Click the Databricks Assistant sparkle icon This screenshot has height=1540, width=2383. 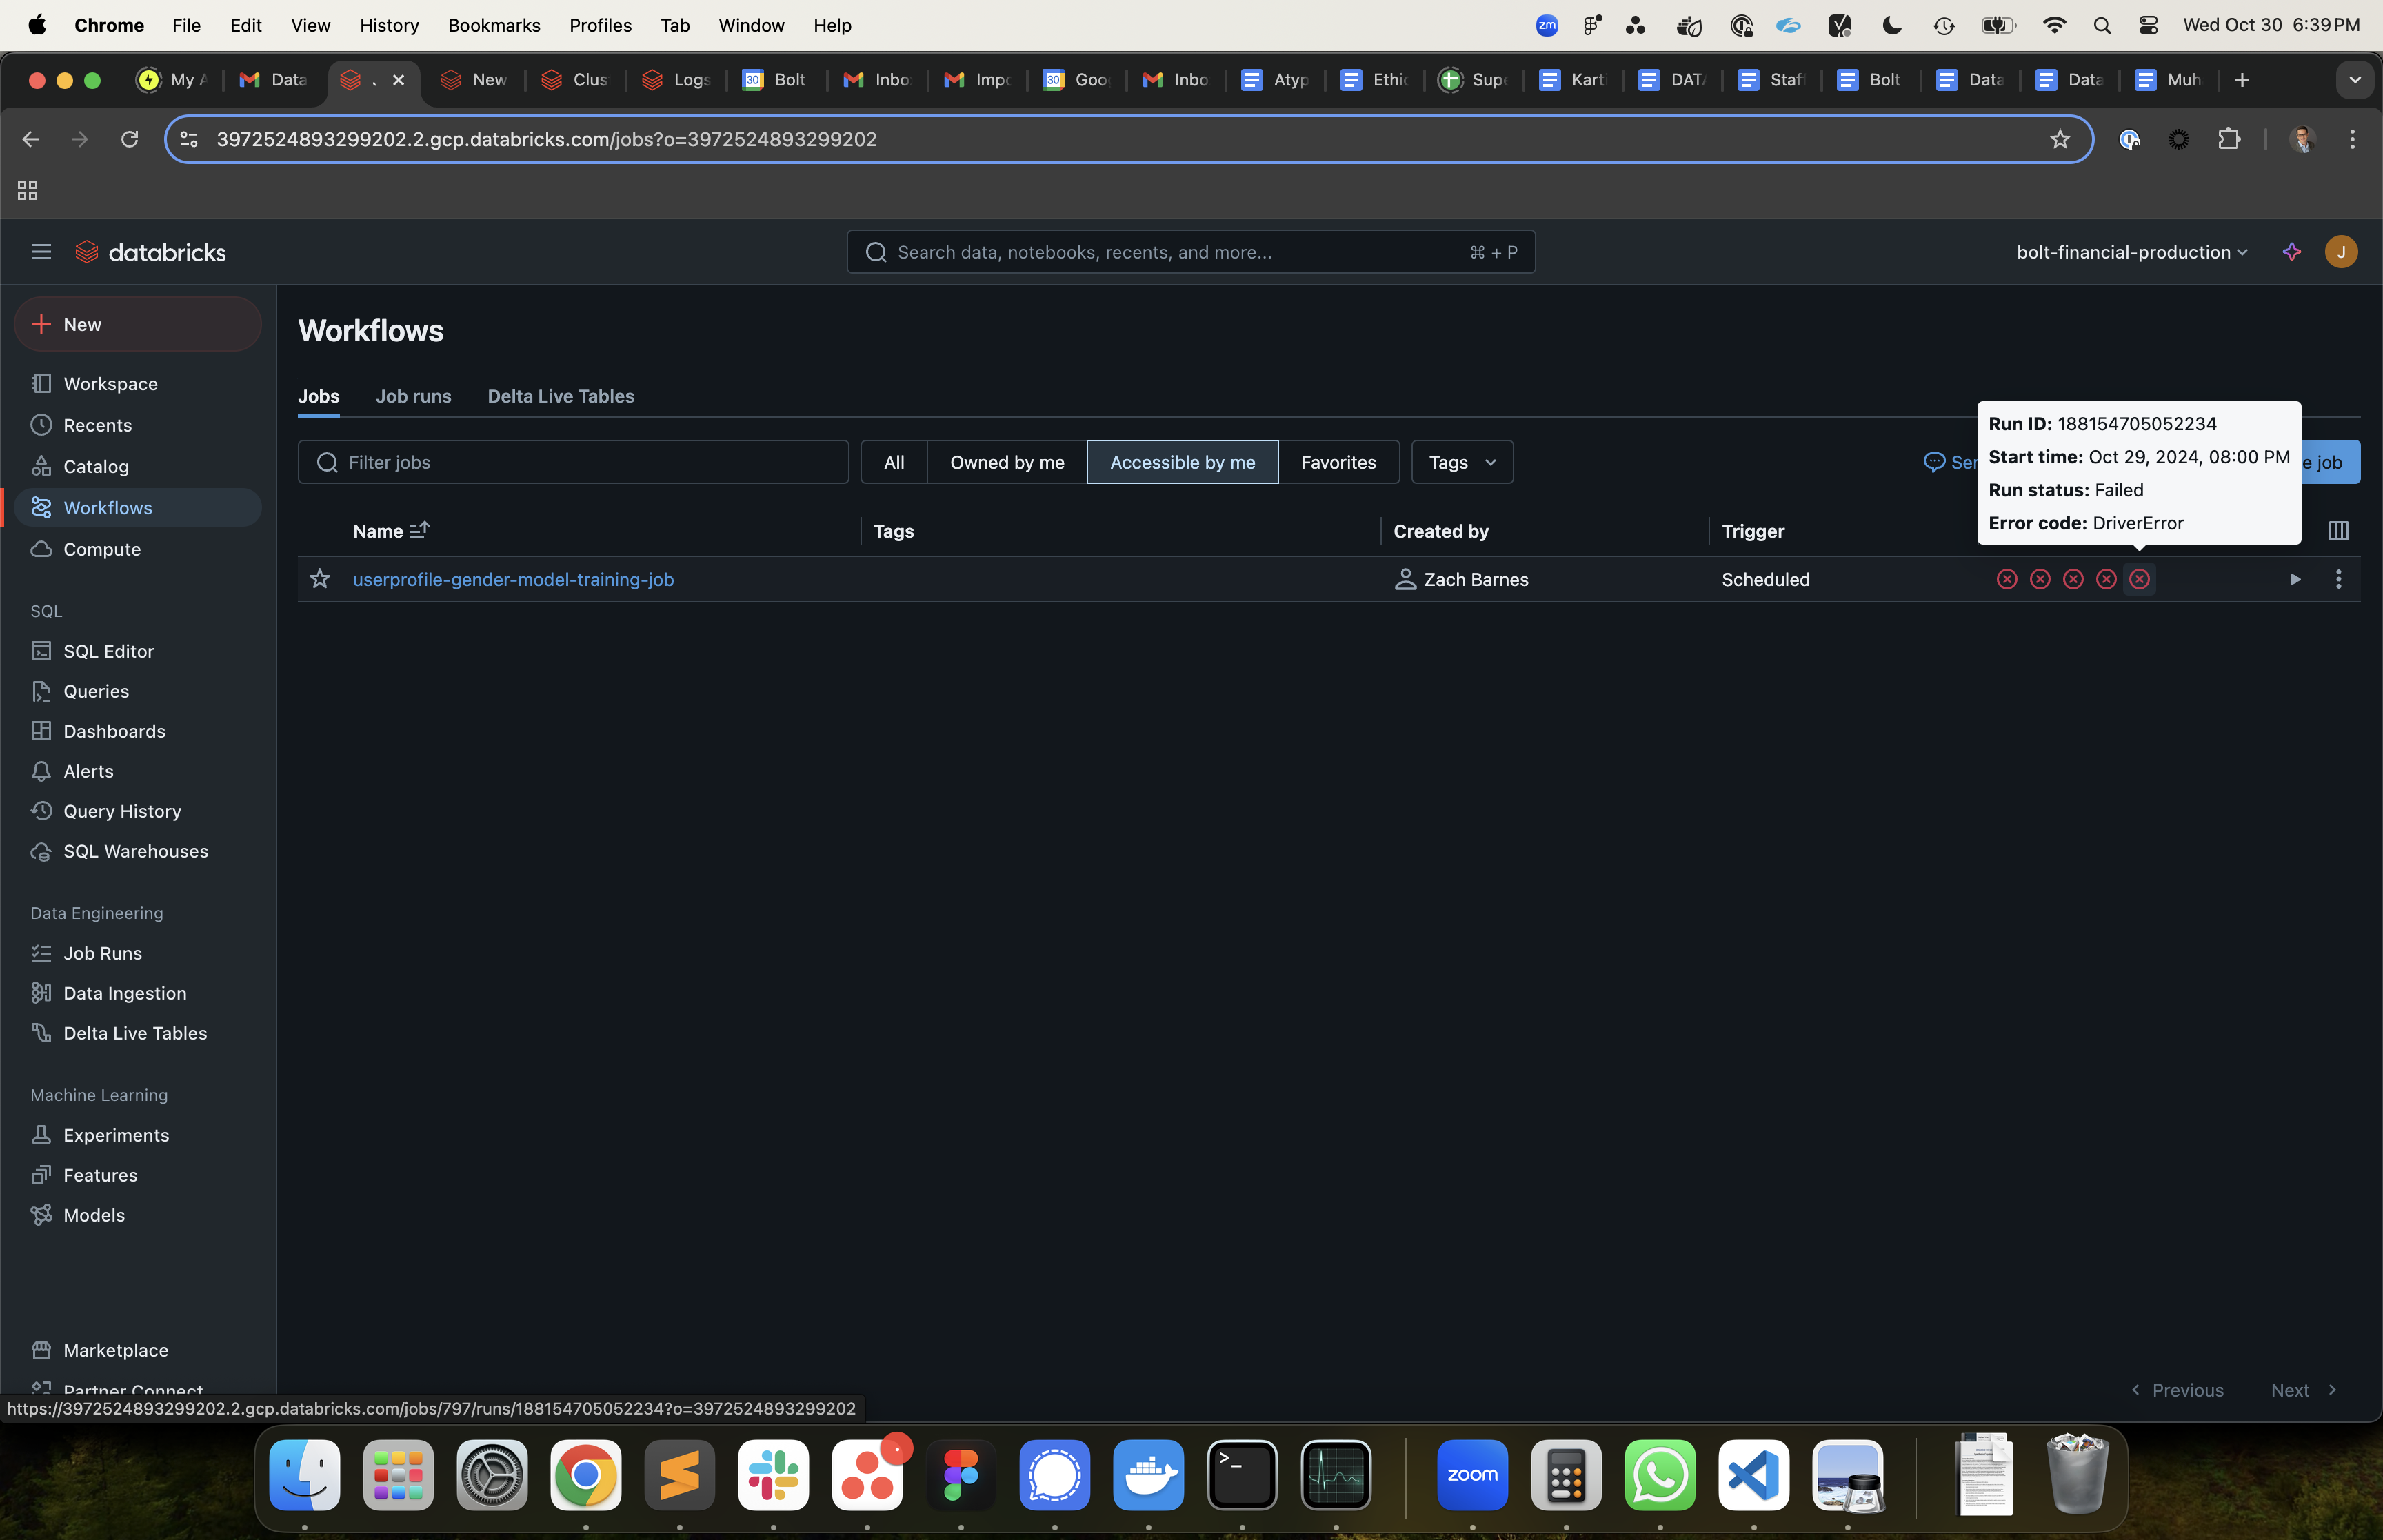[x=2291, y=252]
